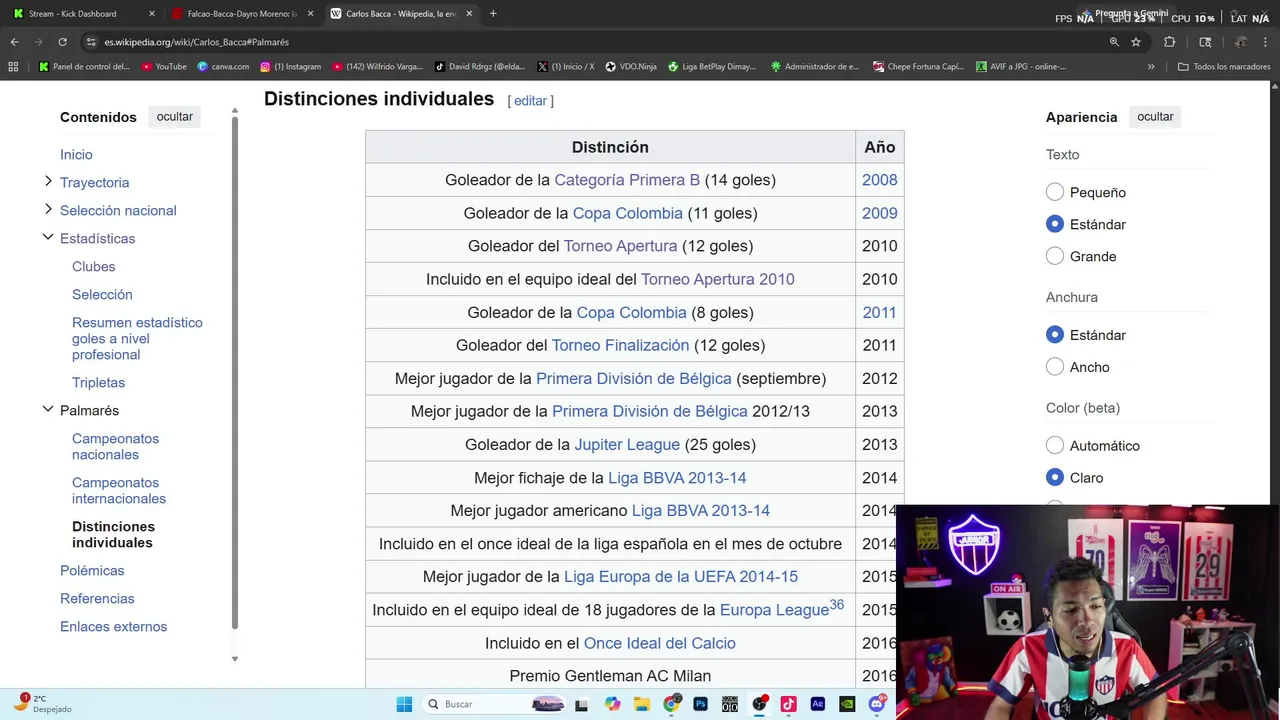This screenshot has height=720, width=1280.
Task: Open the NVIDIA app from the taskbar
Action: [847, 704]
